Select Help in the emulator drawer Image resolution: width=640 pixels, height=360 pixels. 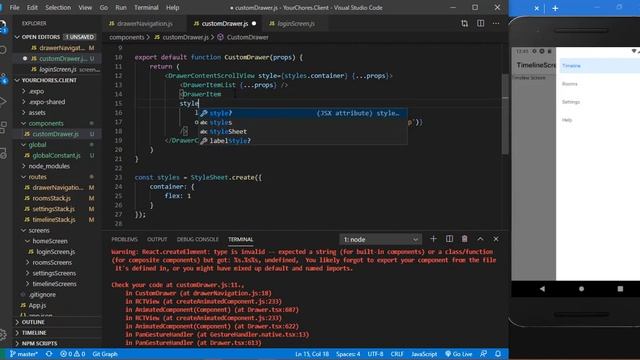567,120
